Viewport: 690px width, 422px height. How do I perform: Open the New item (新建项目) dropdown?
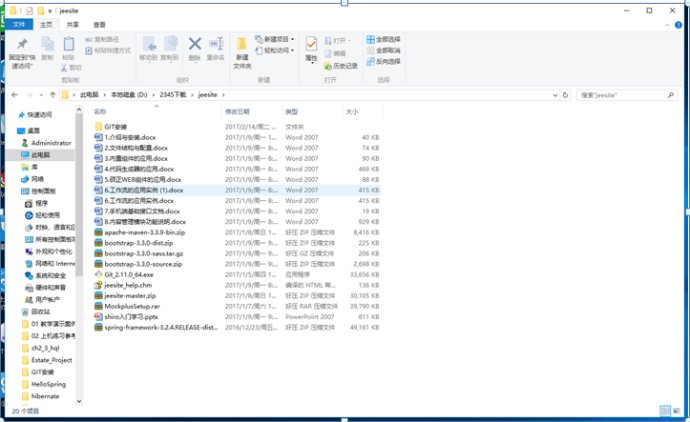[x=275, y=40]
